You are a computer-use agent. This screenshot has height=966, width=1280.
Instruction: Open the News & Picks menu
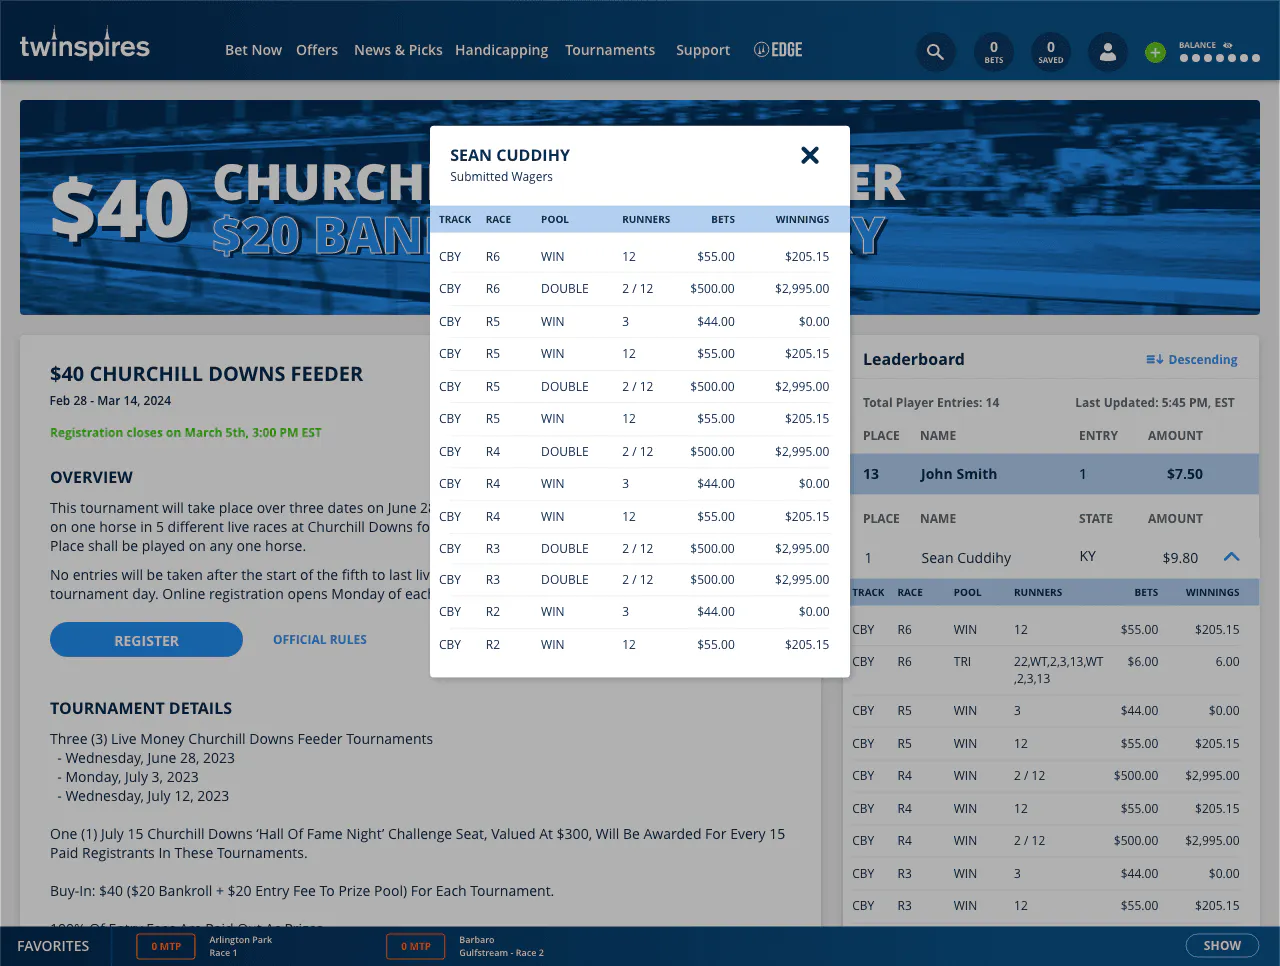click(x=398, y=50)
